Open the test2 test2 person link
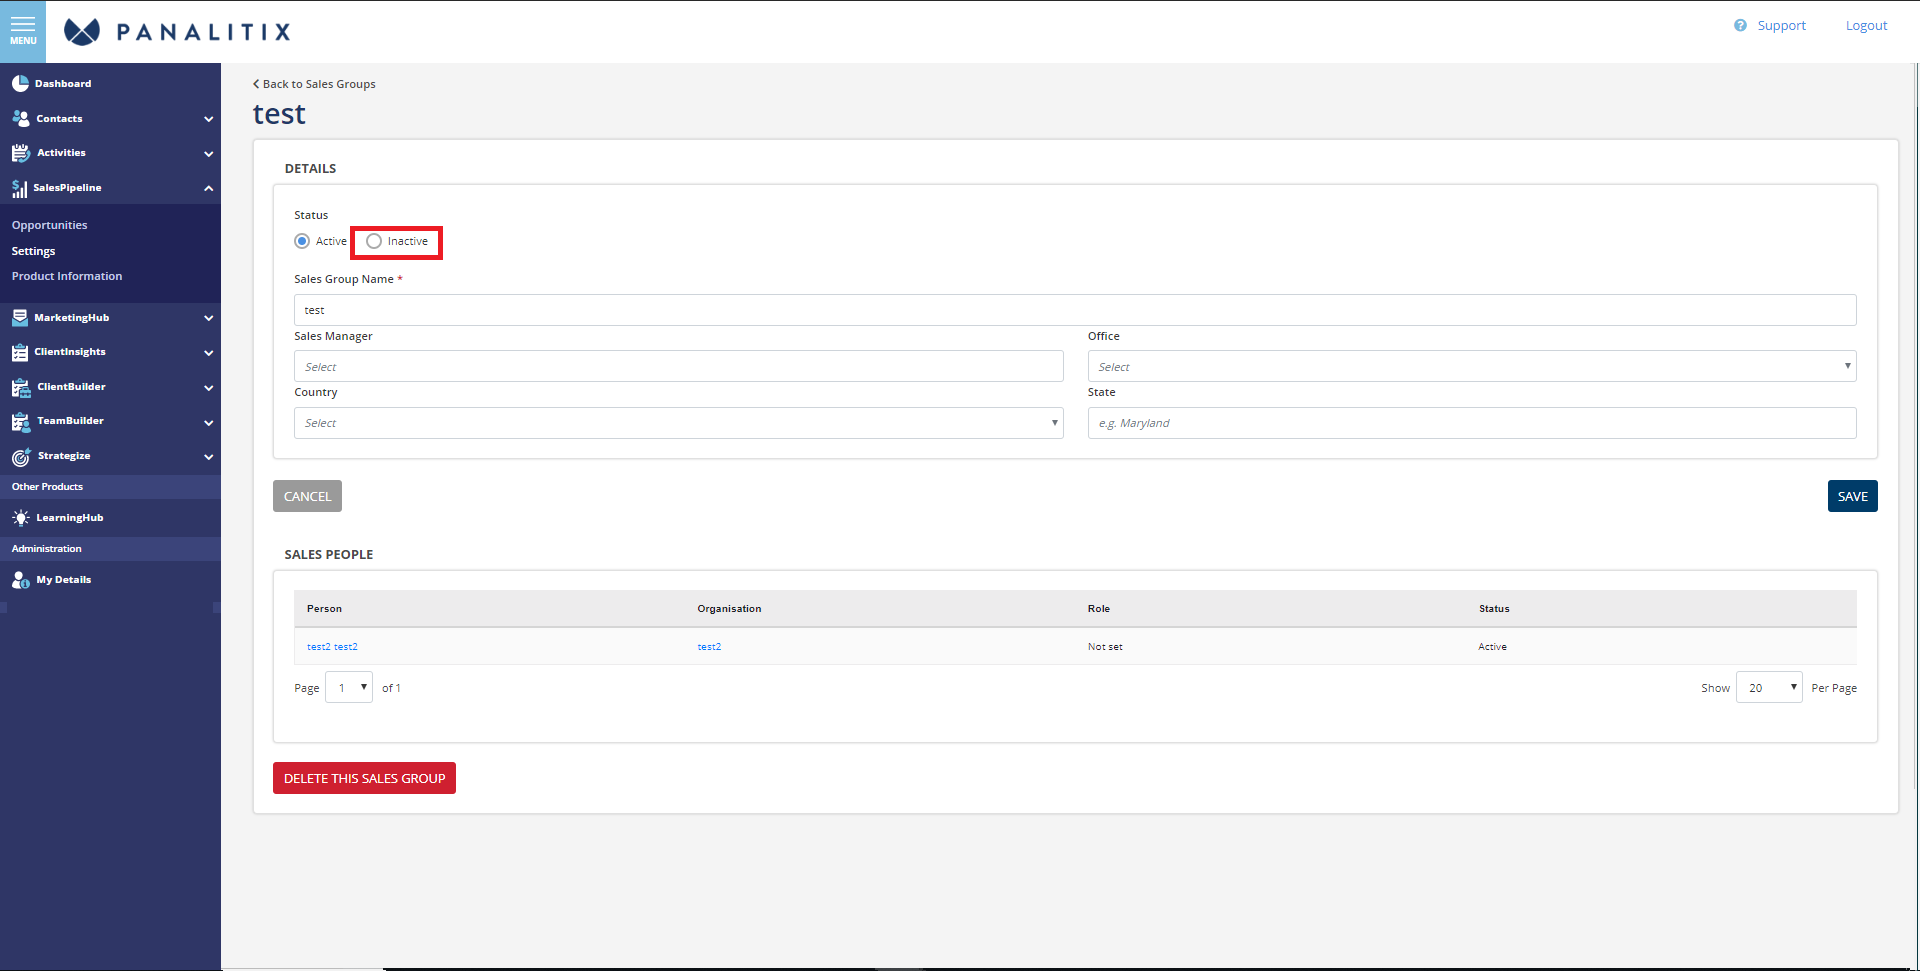This screenshot has height=971, width=1920. tap(332, 647)
